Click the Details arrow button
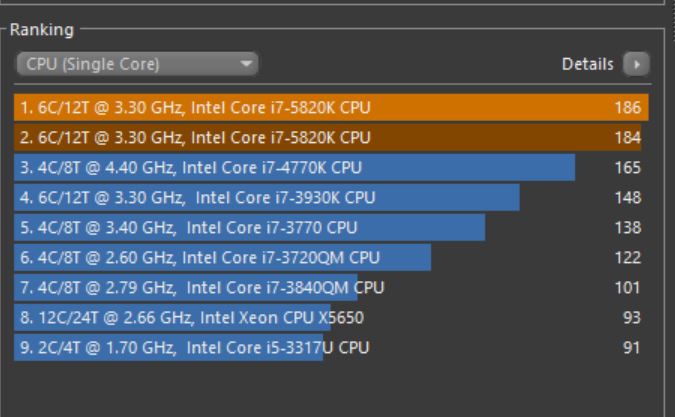675x417 pixels. point(635,65)
